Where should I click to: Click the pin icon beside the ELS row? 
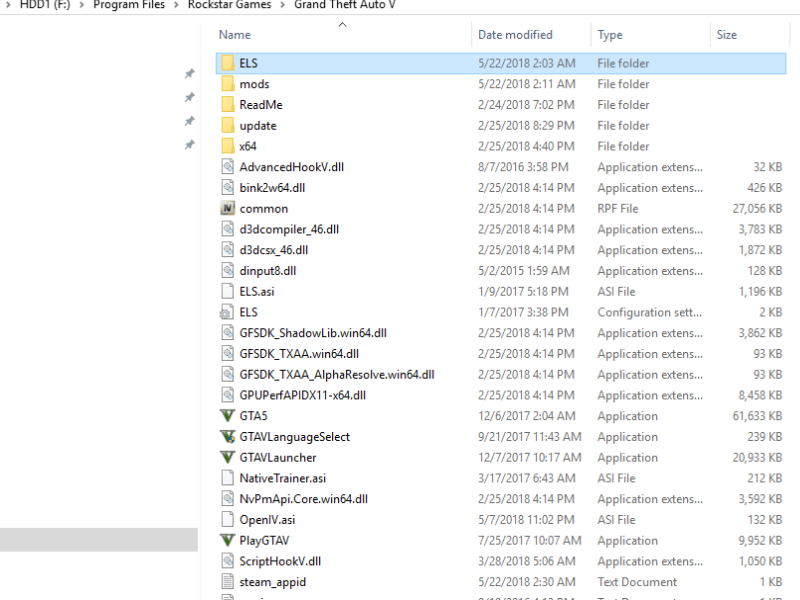[x=190, y=73]
